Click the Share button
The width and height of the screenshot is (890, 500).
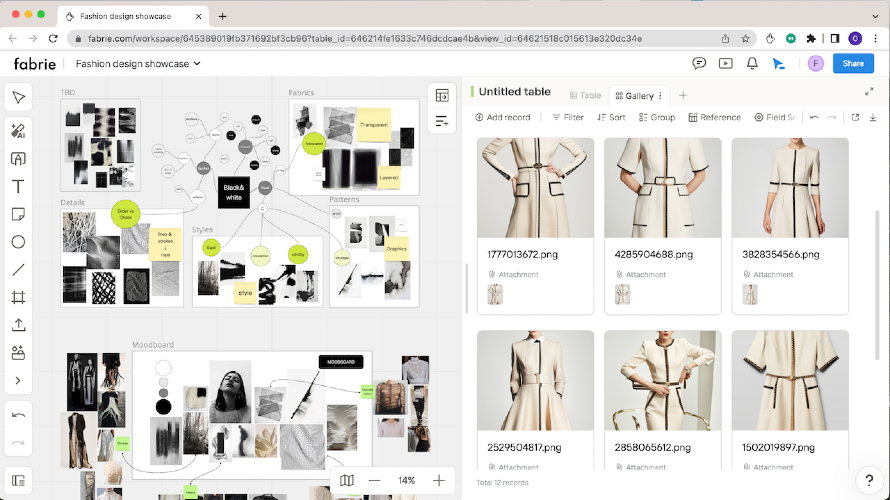tap(853, 64)
